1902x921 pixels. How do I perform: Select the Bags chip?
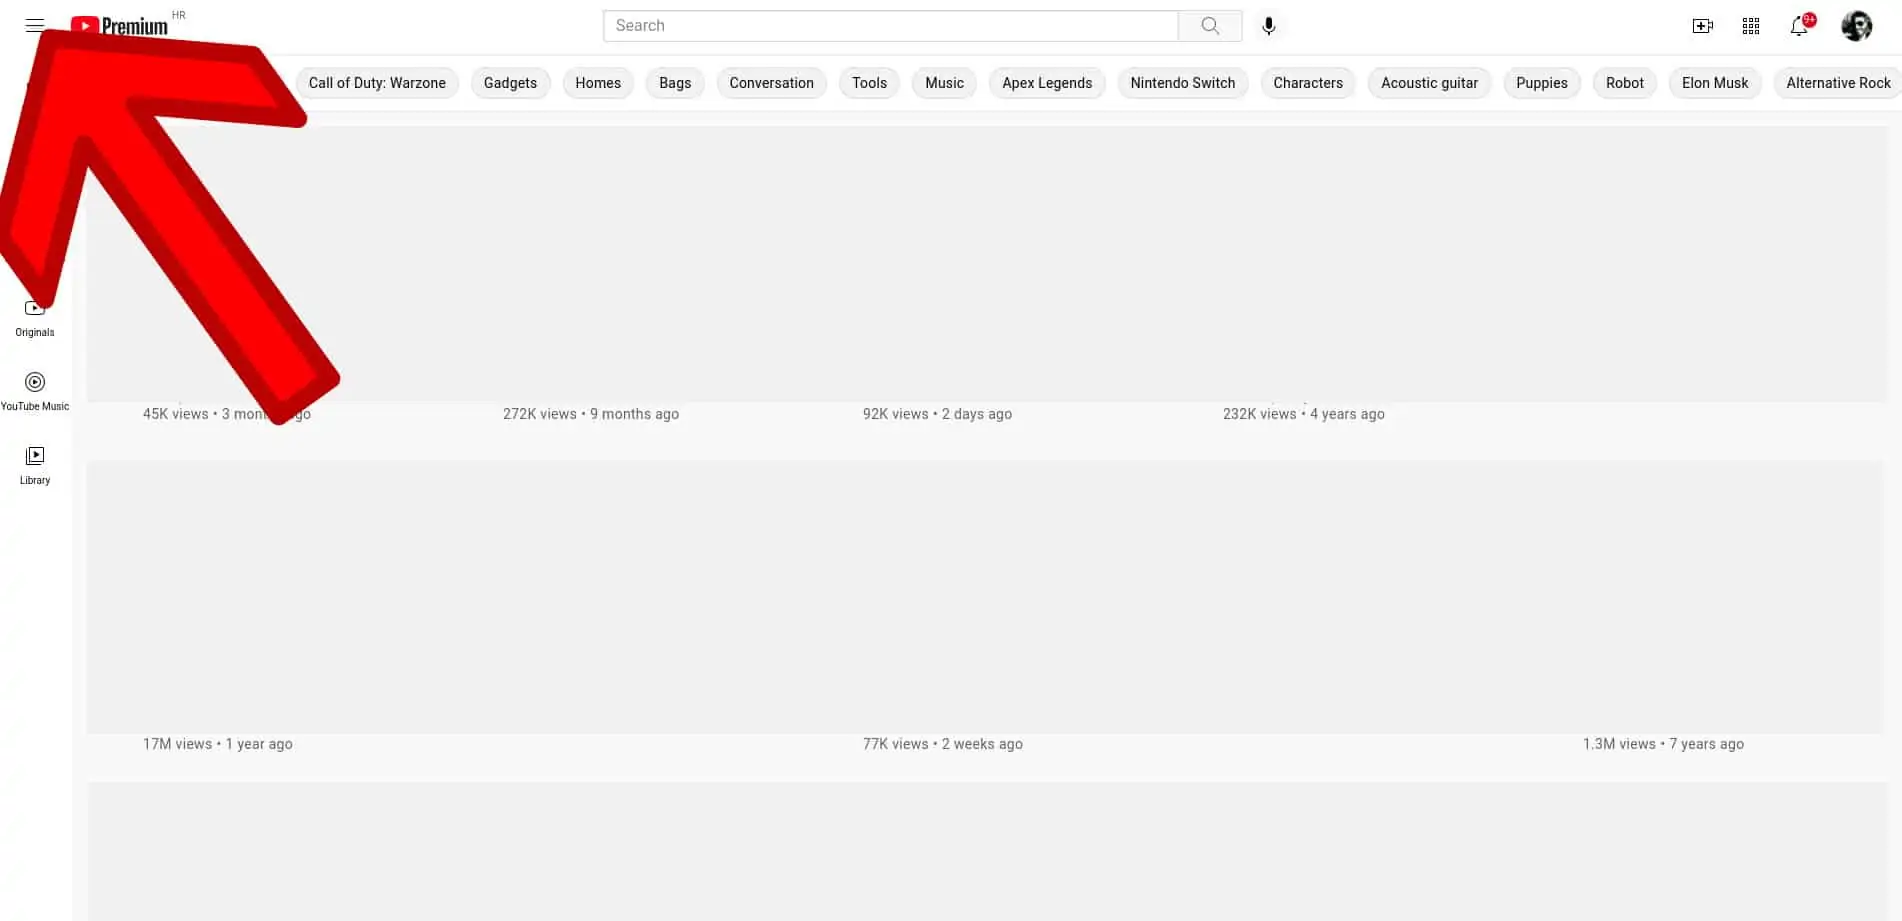tap(675, 83)
